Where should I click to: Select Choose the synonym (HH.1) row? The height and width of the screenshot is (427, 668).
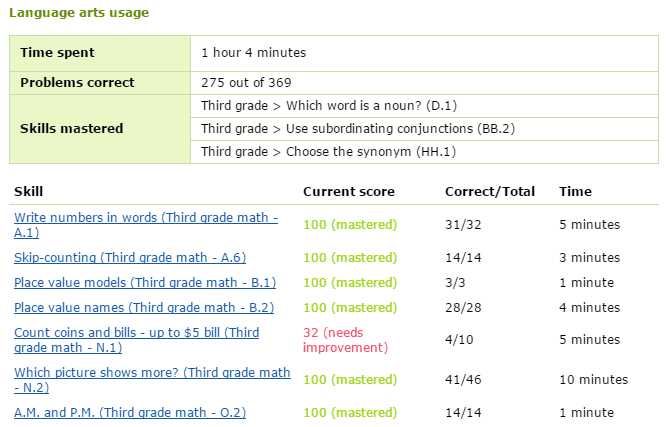pos(424,152)
